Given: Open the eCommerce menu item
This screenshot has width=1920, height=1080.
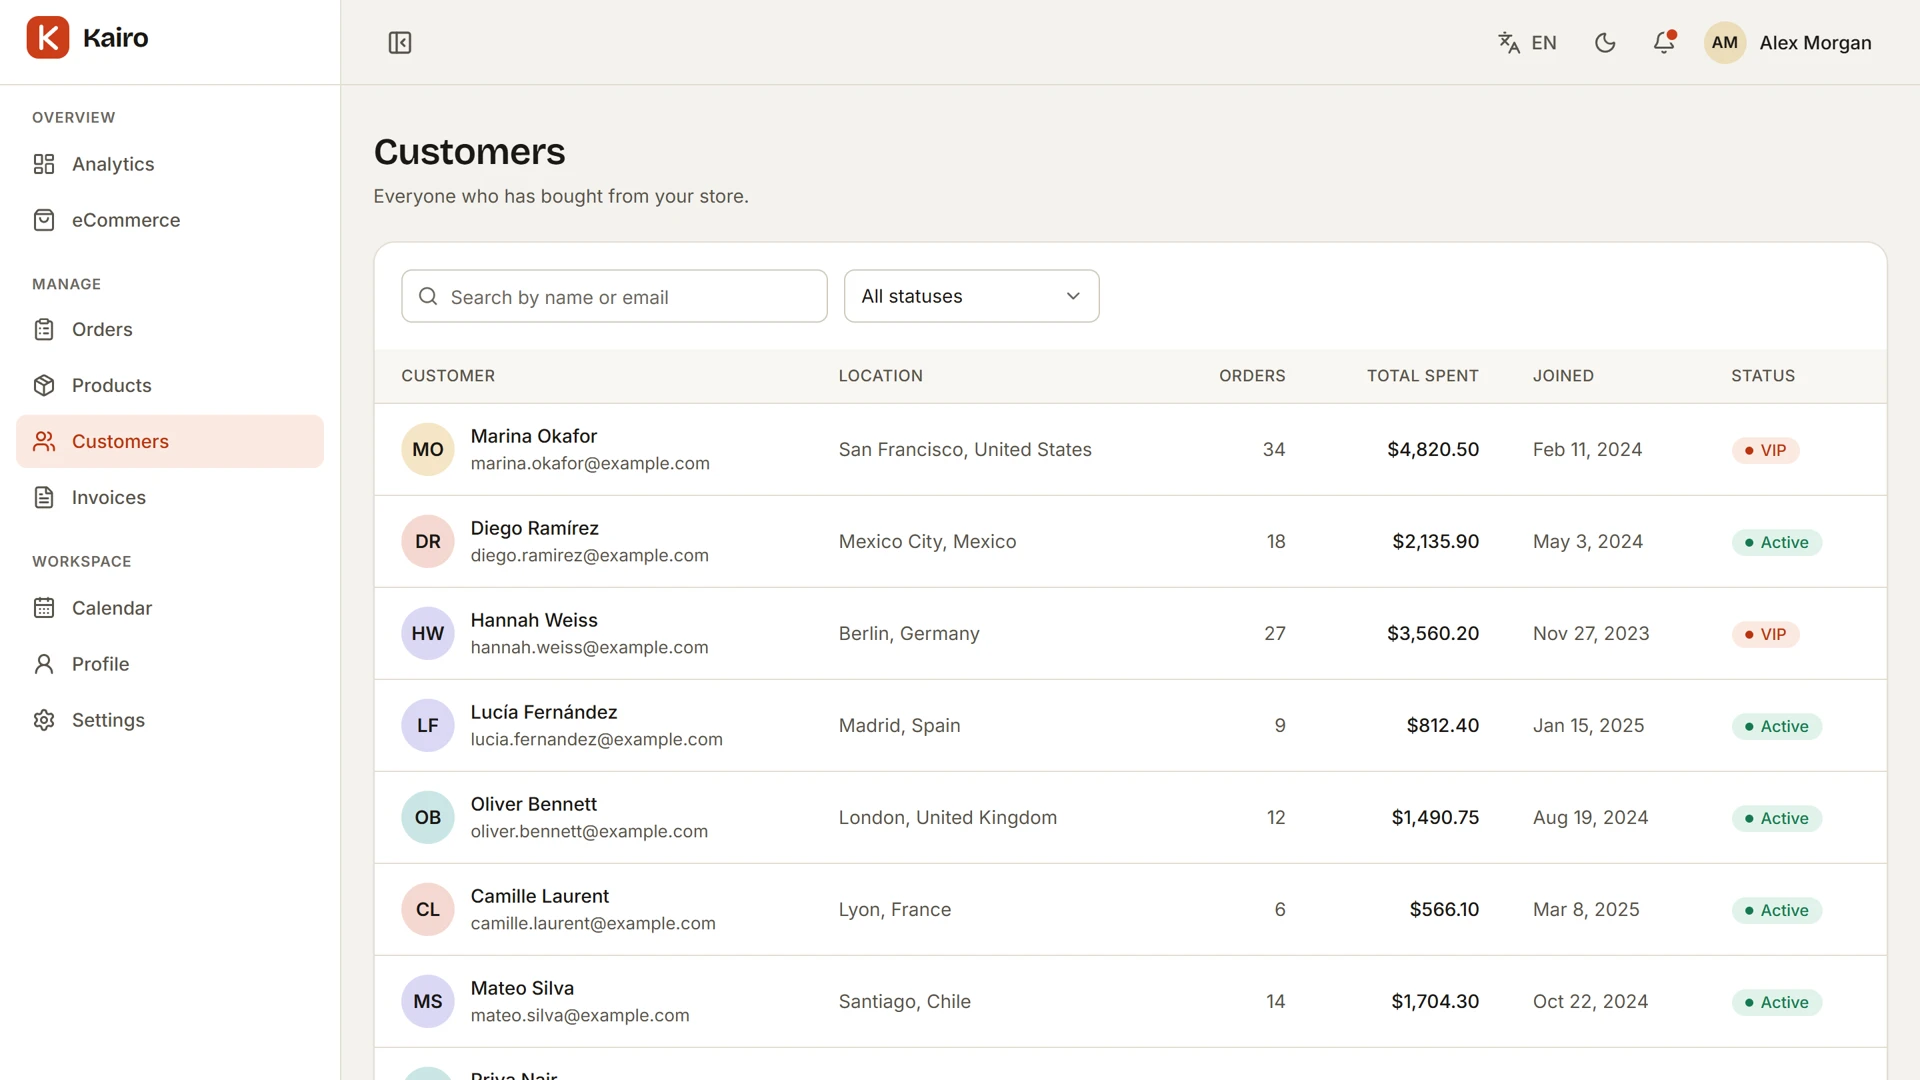Looking at the screenshot, I should (x=170, y=220).
